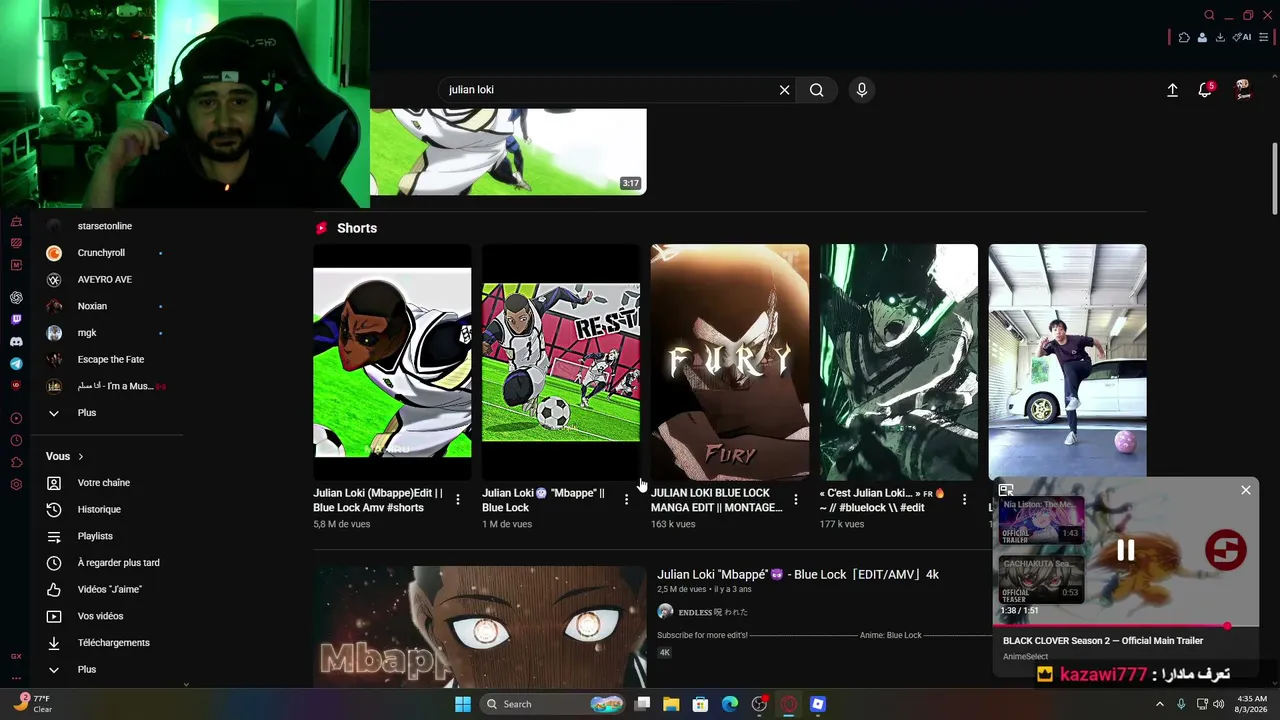Seek on the mini player progress bar
Viewport: 1280px width, 720px height.
click(x=1126, y=626)
